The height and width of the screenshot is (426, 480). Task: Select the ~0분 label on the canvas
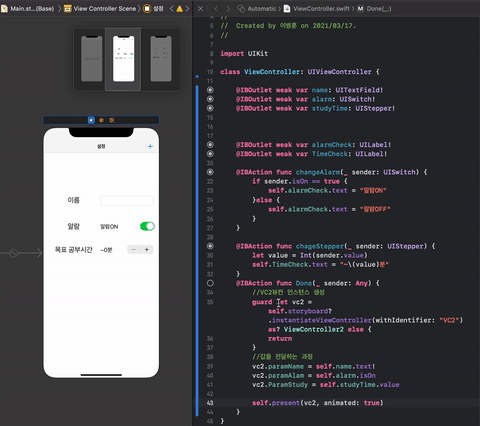(106, 250)
